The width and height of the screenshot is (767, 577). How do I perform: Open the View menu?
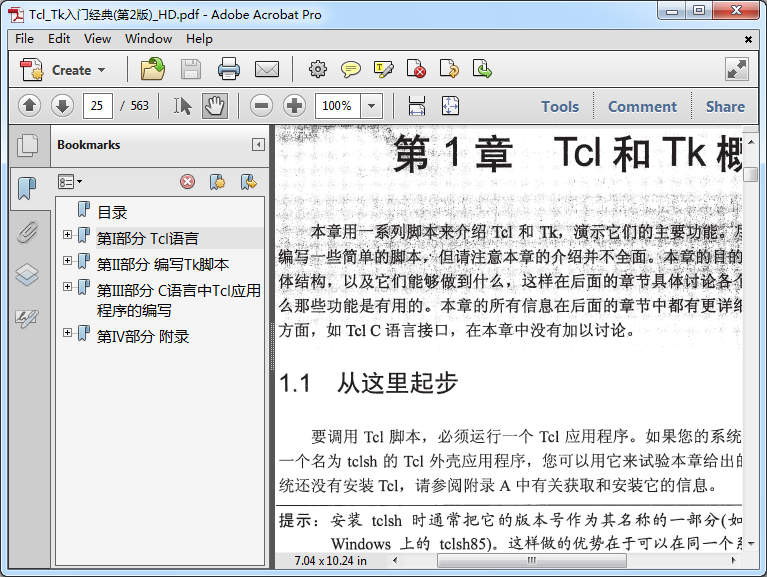click(x=97, y=39)
